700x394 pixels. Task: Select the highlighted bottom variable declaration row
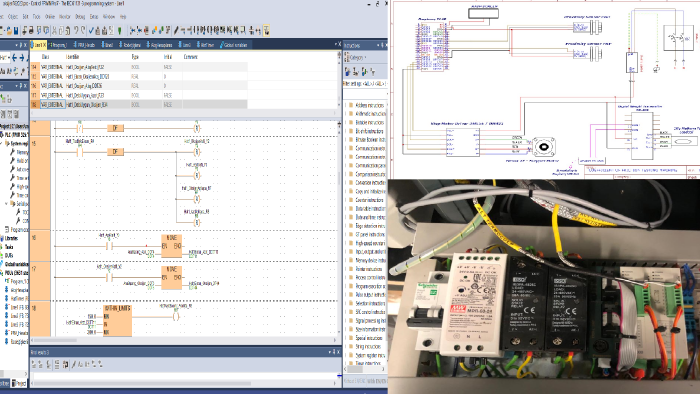139,104
